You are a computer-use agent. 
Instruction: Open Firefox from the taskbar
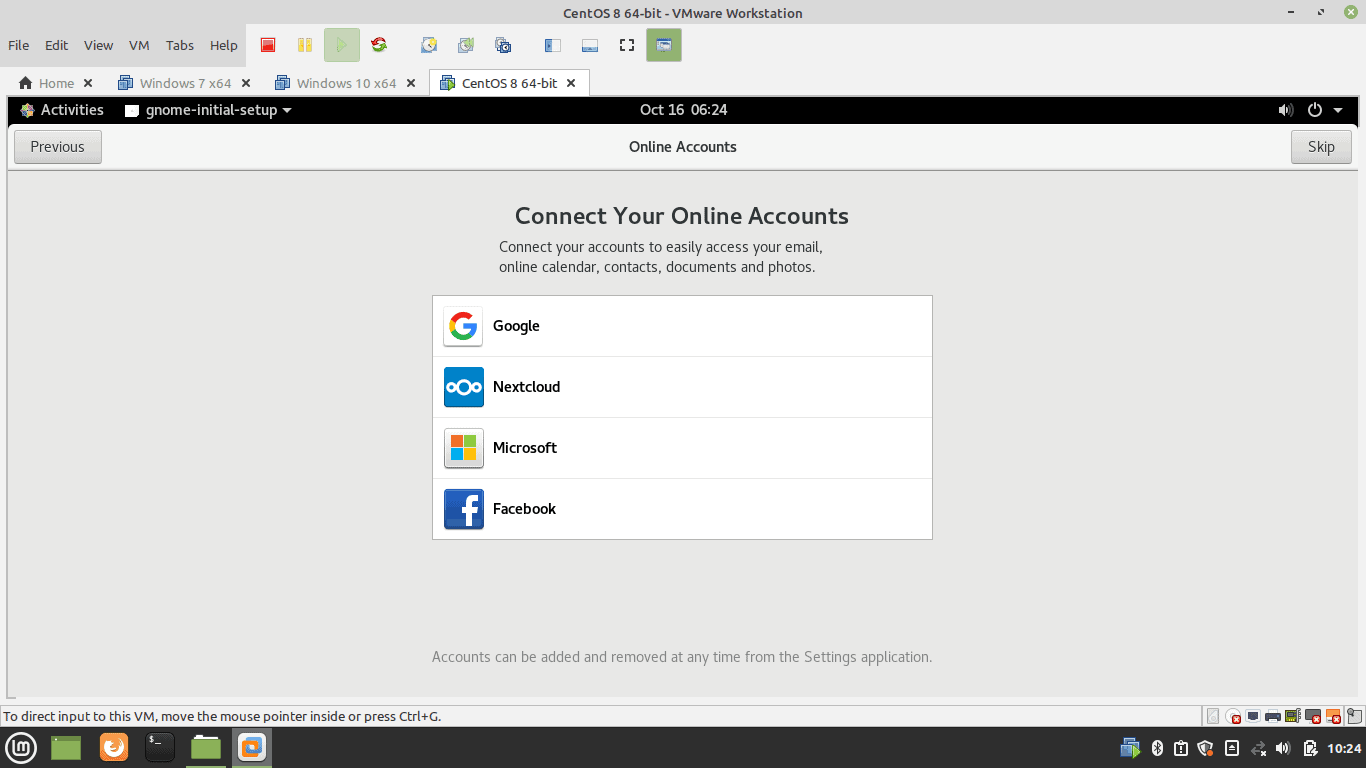click(x=114, y=747)
